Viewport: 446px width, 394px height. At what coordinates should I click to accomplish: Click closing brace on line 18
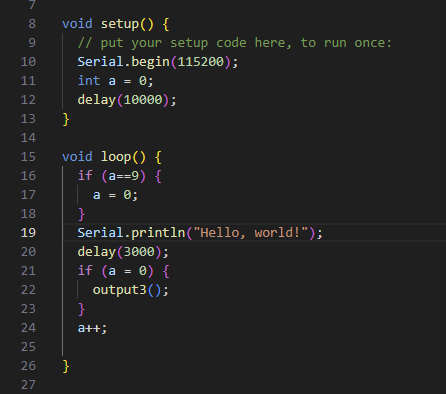81,214
